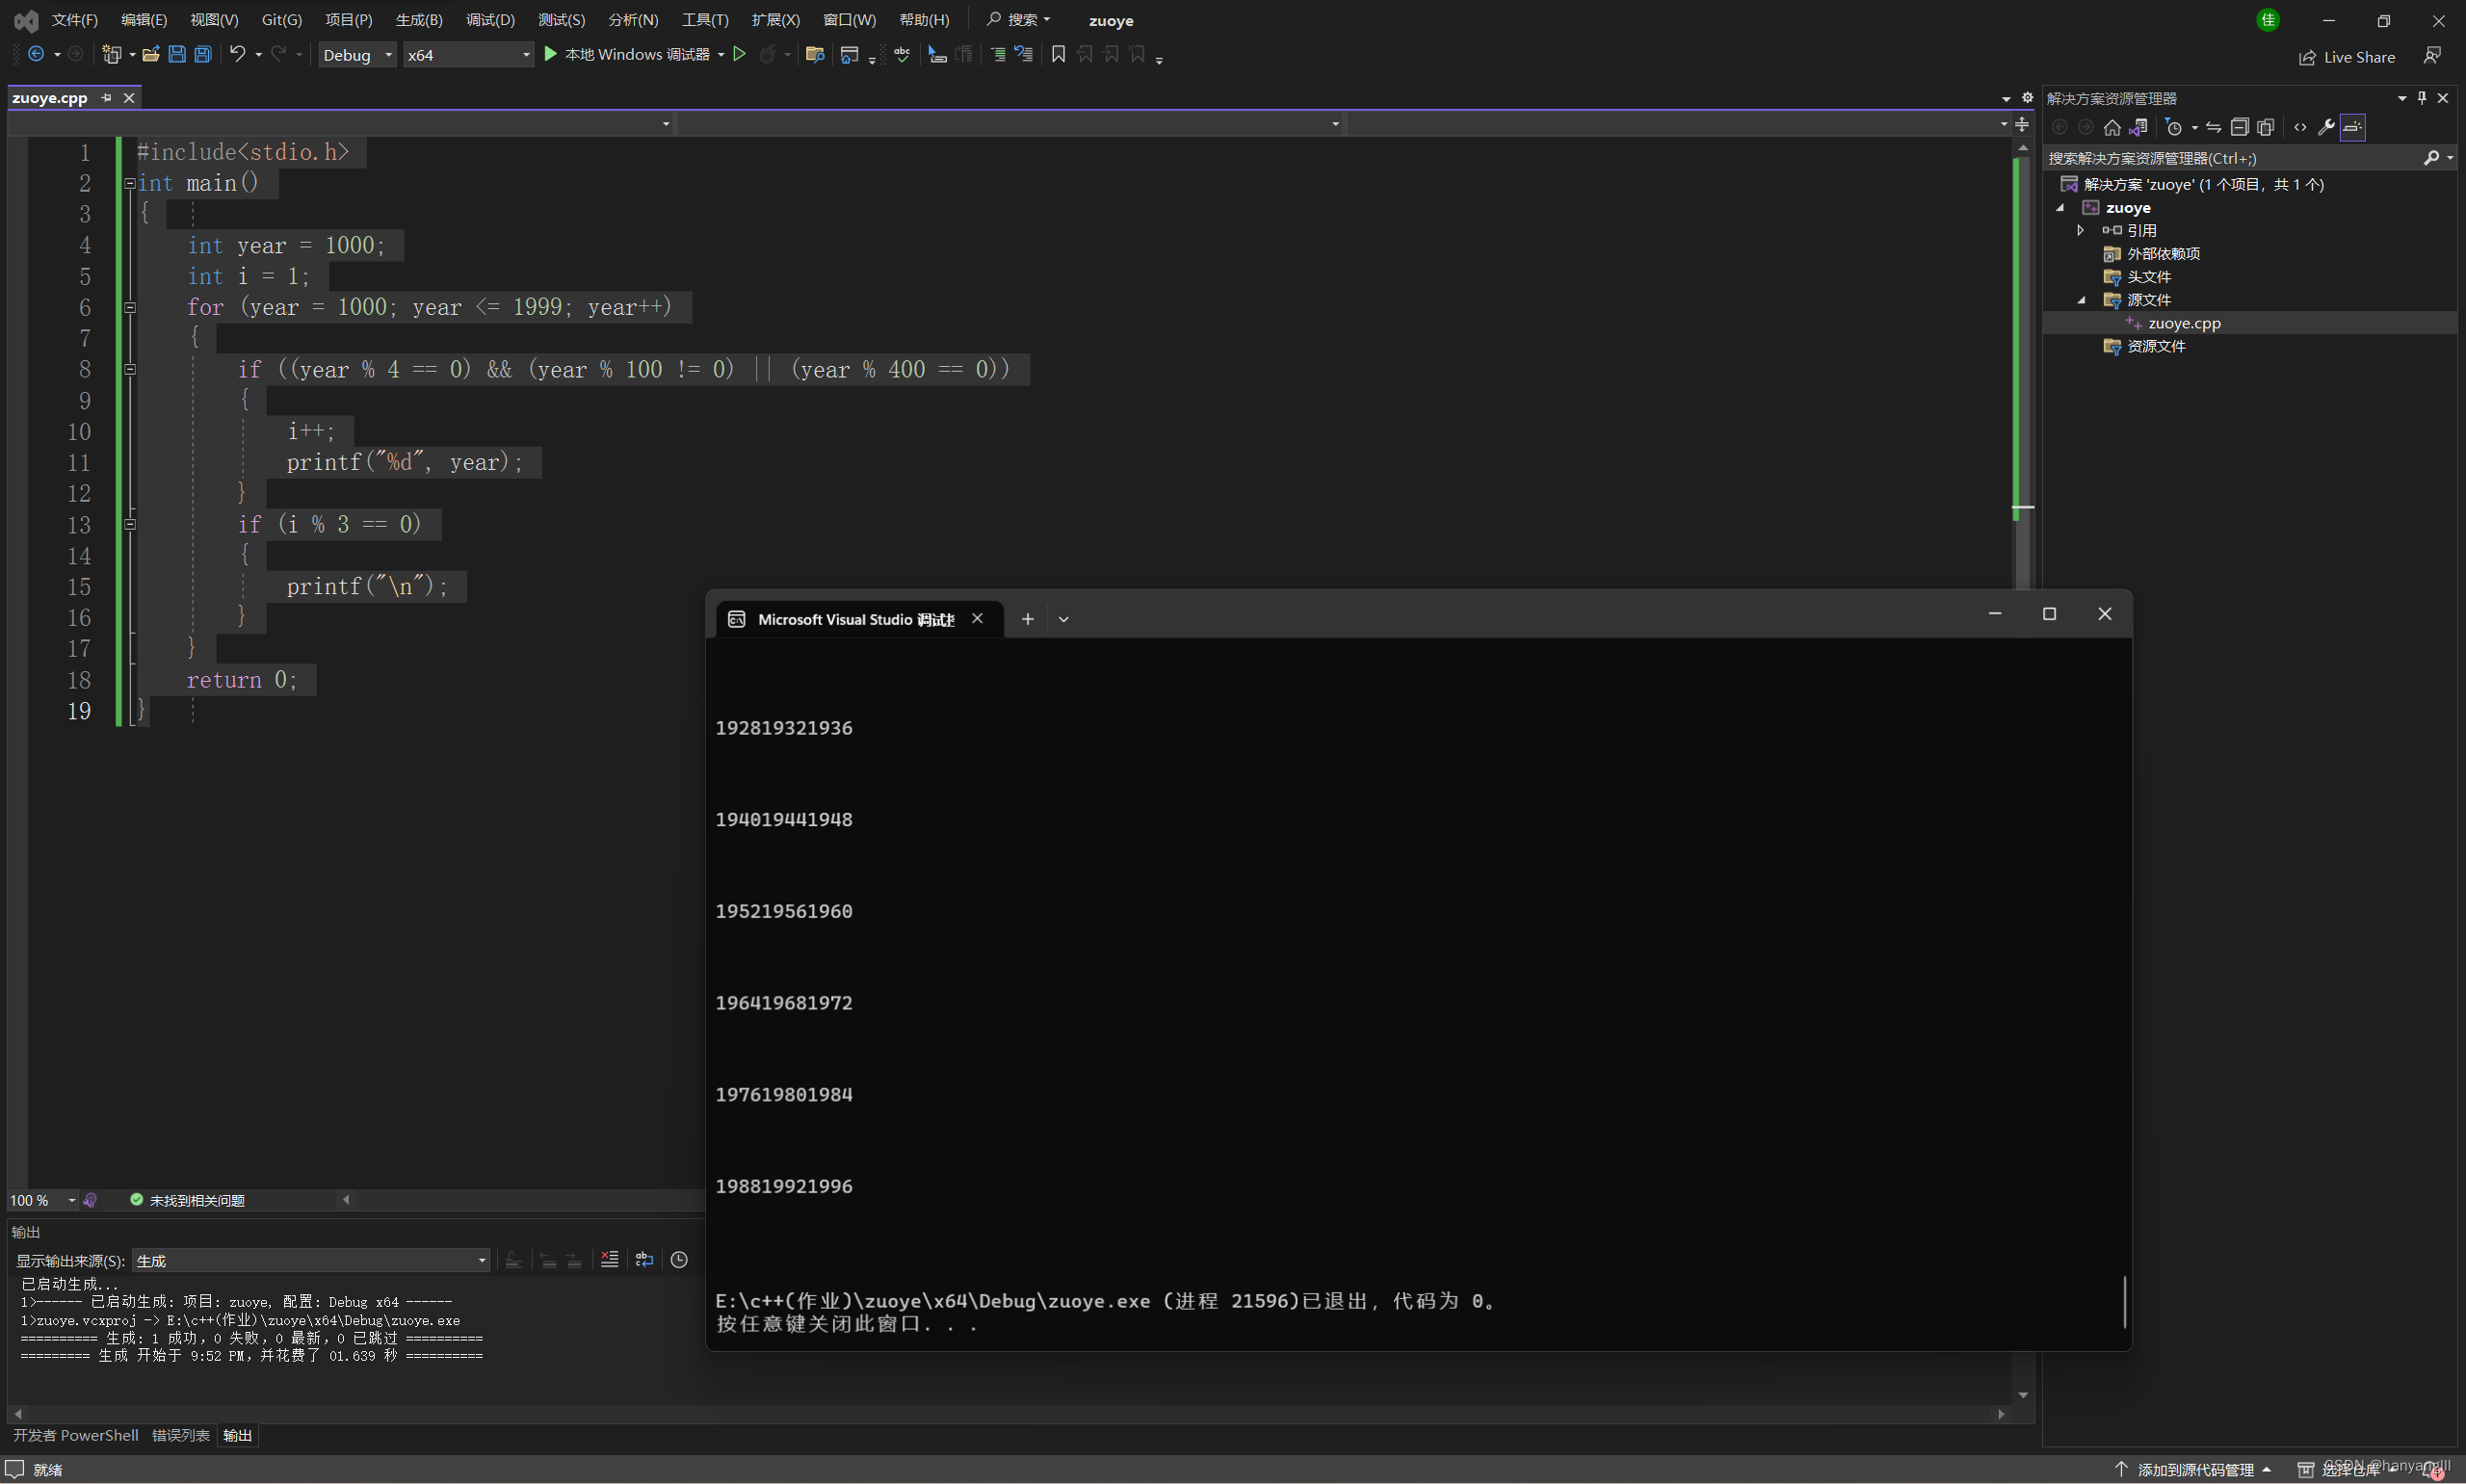Toggle output timestamps clock icon
The width and height of the screenshot is (2466, 1484).
(679, 1260)
